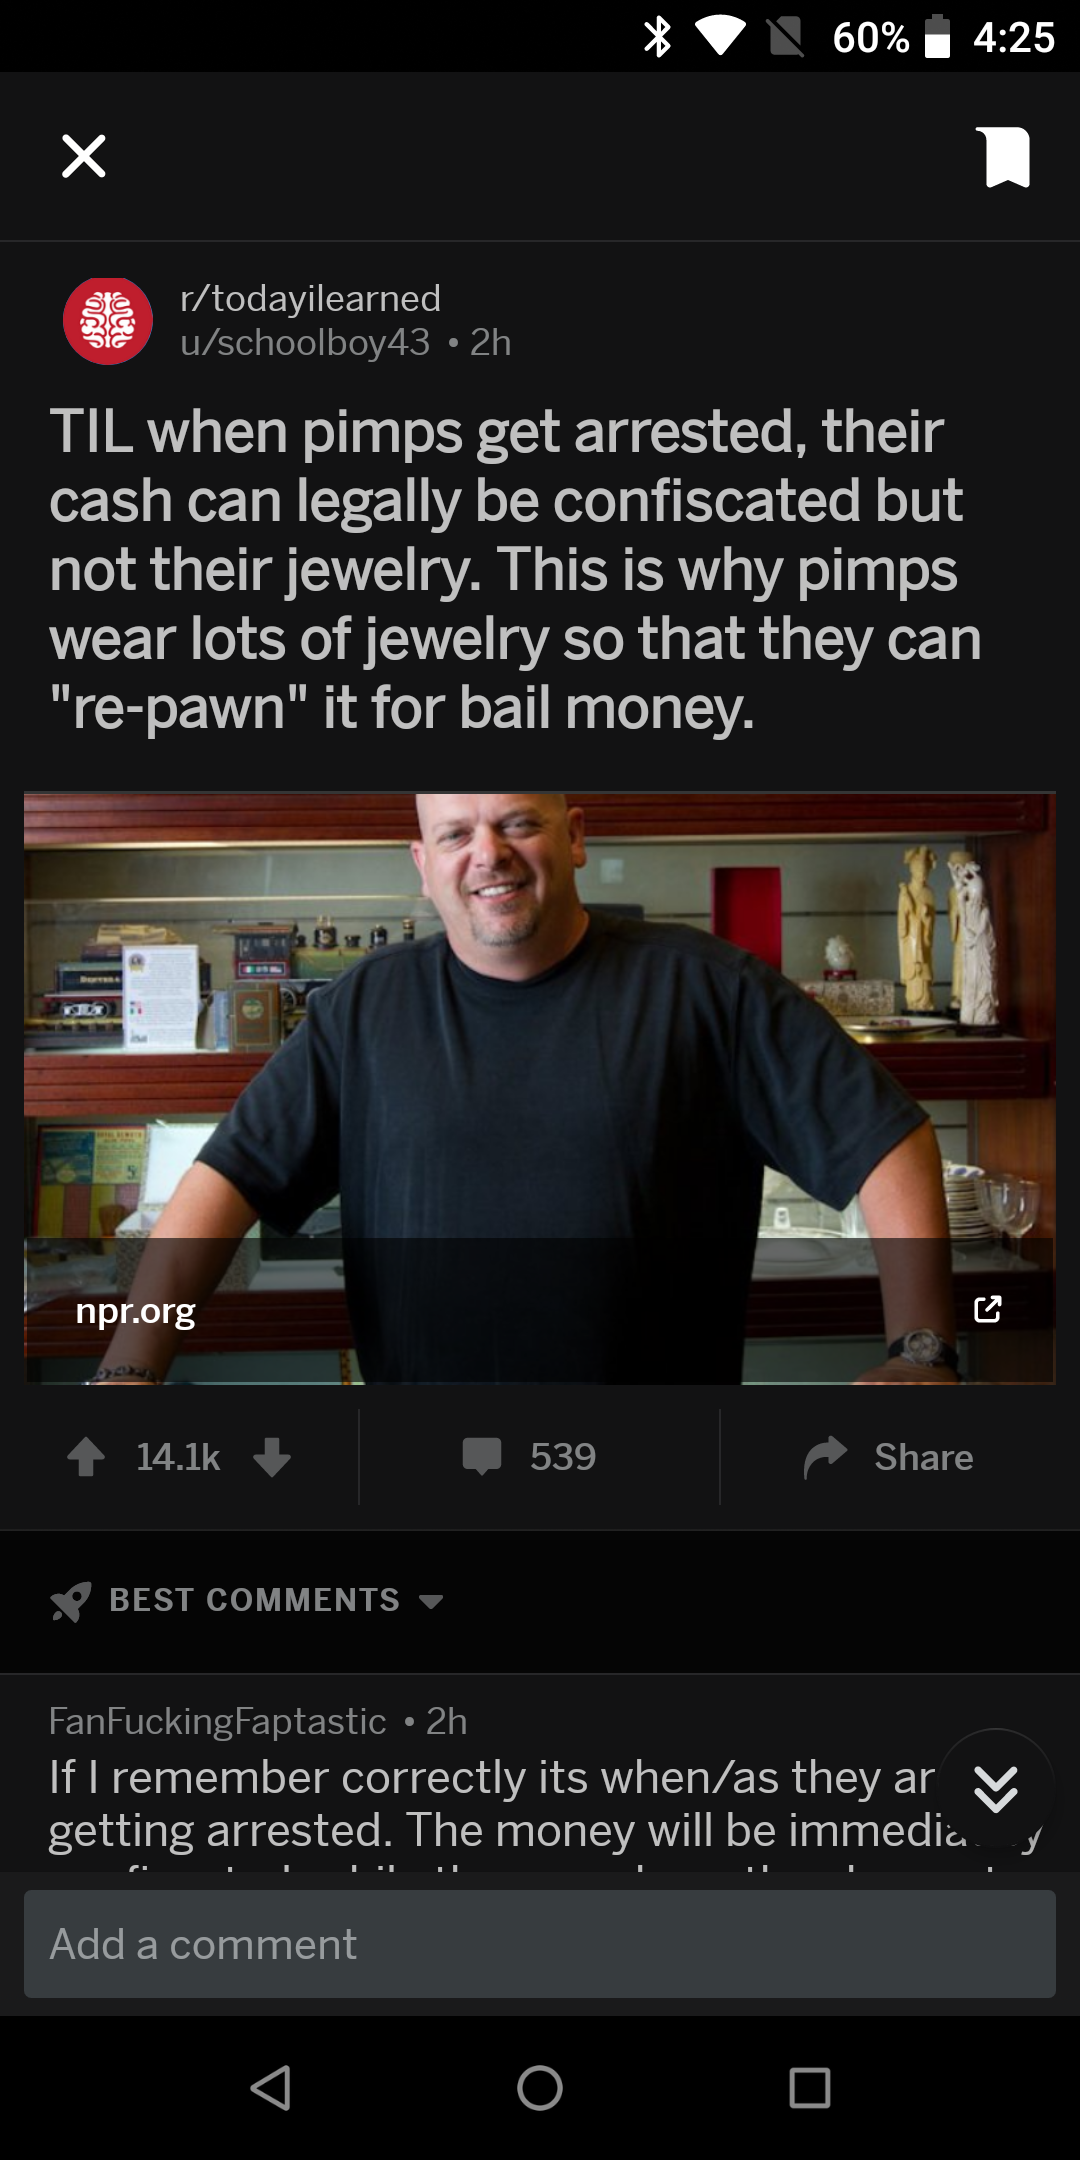
Task: Tap the Android home navigation button
Action: click(x=540, y=2088)
